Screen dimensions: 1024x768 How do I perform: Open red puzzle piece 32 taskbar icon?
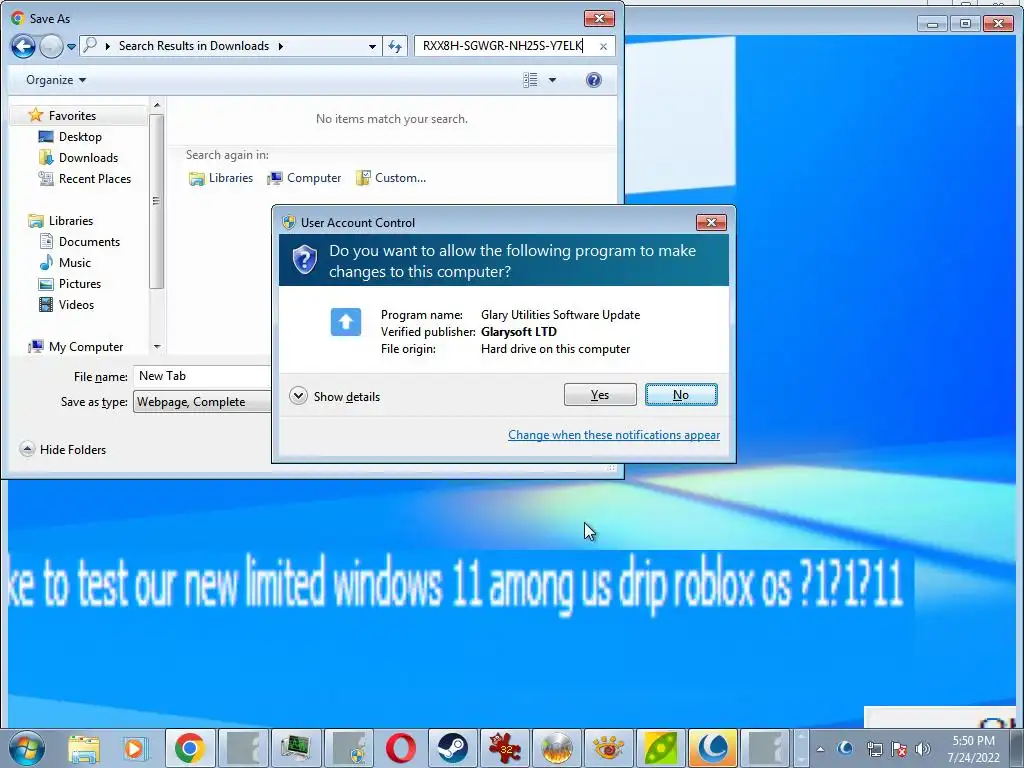505,748
